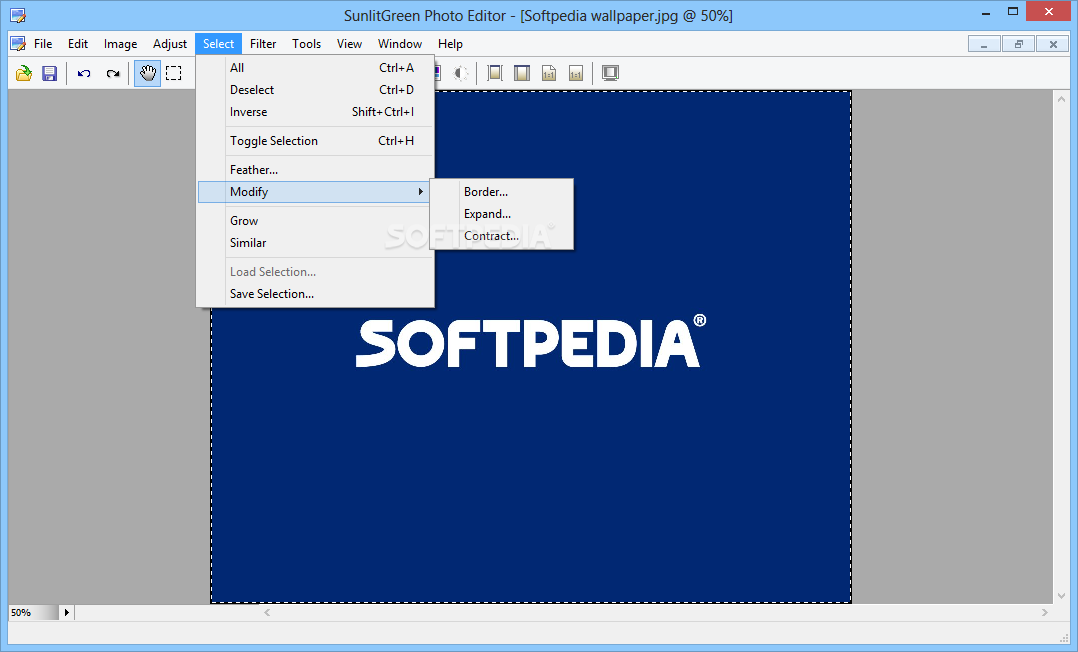Viewport: 1078px width, 652px height.
Task: Choose Border... in Modify submenu
Action: [x=501, y=191]
